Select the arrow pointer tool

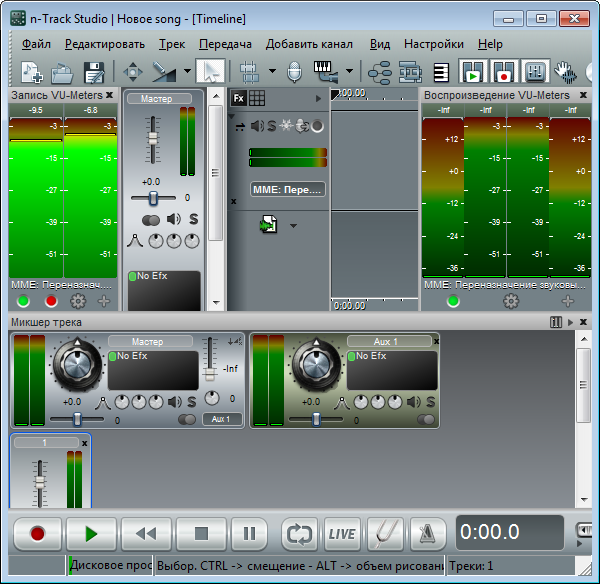point(210,72)
